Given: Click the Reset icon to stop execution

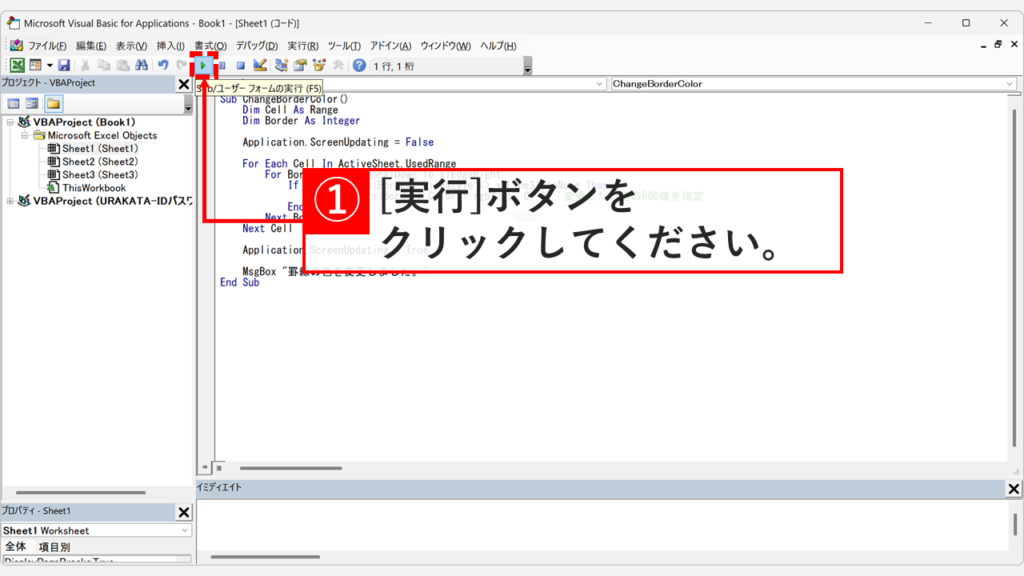Looking at the screenshot, I should 241,64.
